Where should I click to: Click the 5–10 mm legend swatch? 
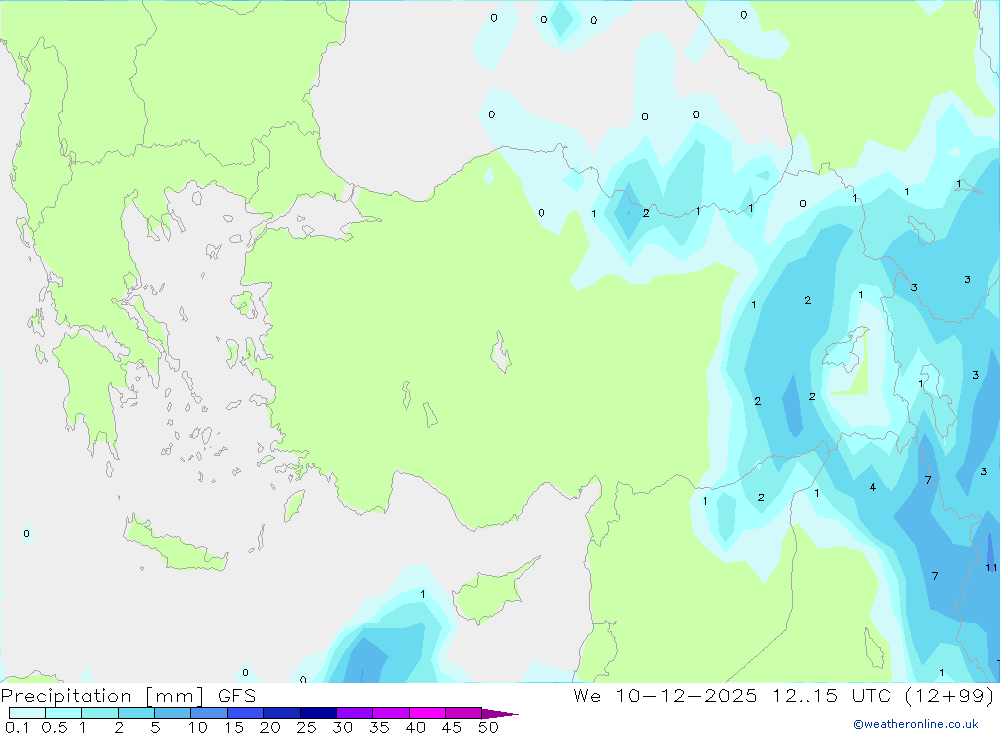[x=172, y=713]
